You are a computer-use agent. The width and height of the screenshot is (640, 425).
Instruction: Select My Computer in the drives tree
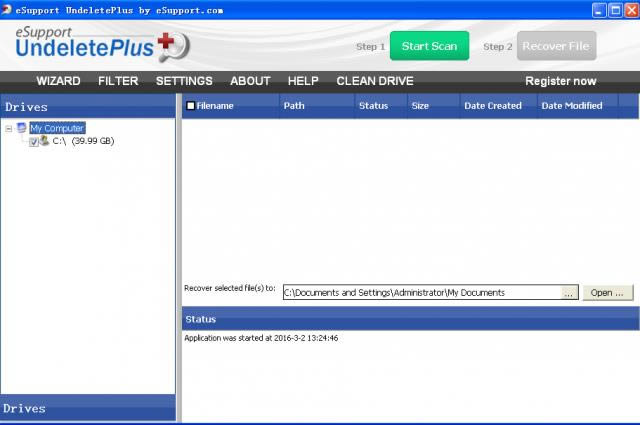(57, 128)
